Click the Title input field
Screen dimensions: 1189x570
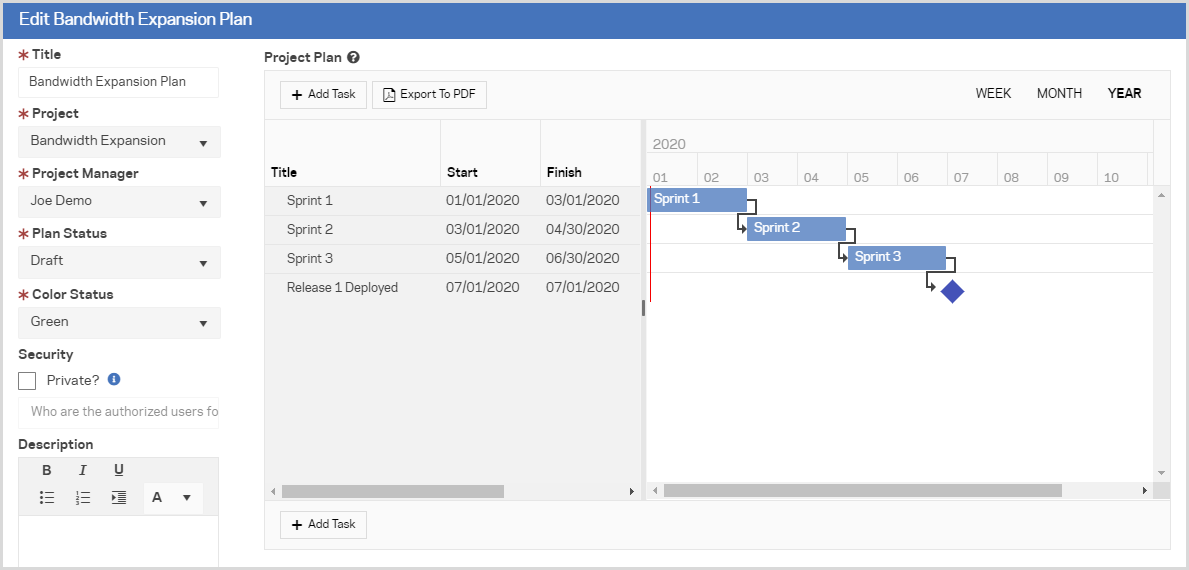click(118, 82)
